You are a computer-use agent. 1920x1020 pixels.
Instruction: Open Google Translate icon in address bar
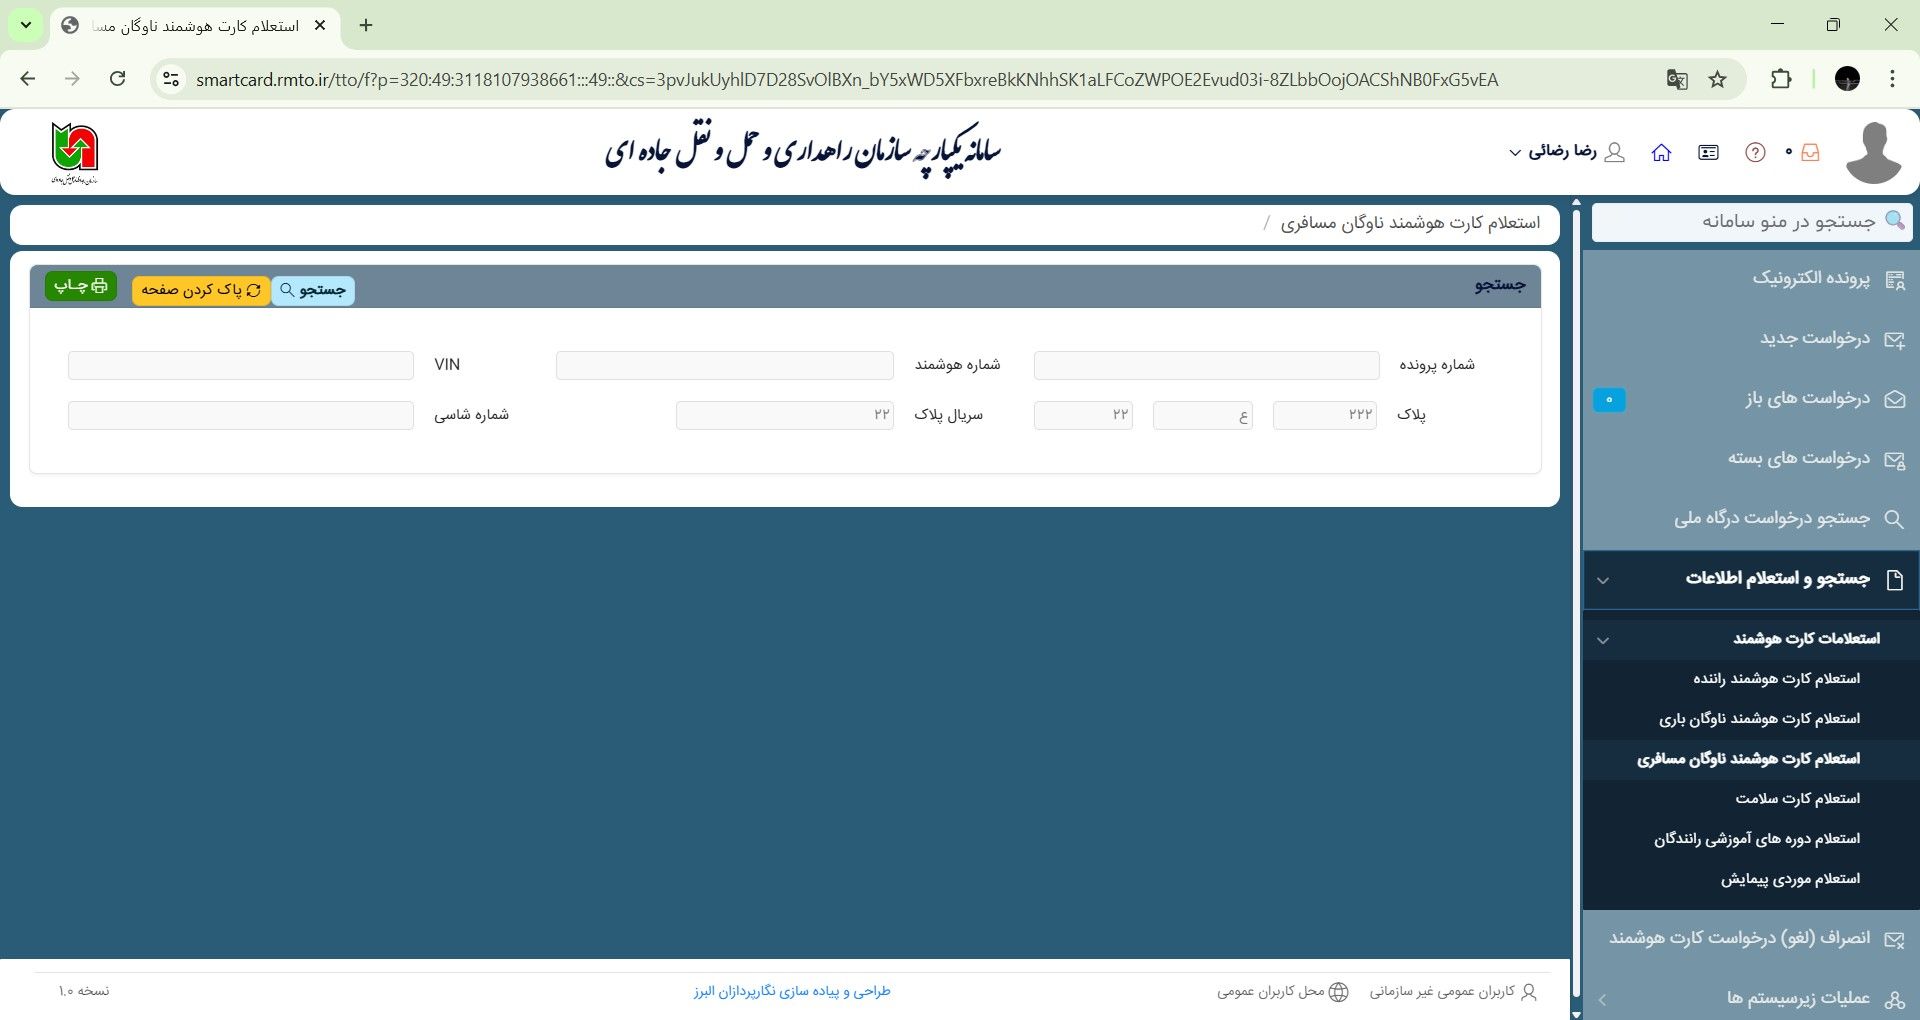pyautogui.click(x=1678, y=79)
